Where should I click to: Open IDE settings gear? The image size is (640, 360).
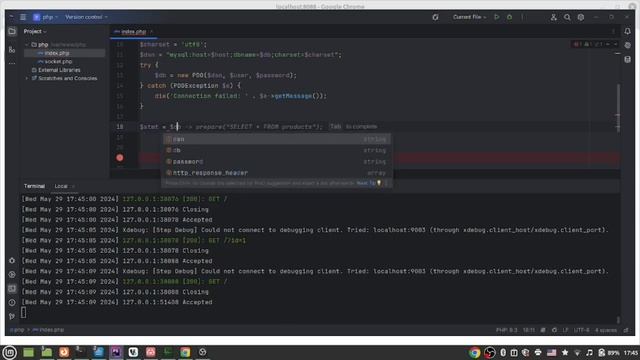coord(580,17)
